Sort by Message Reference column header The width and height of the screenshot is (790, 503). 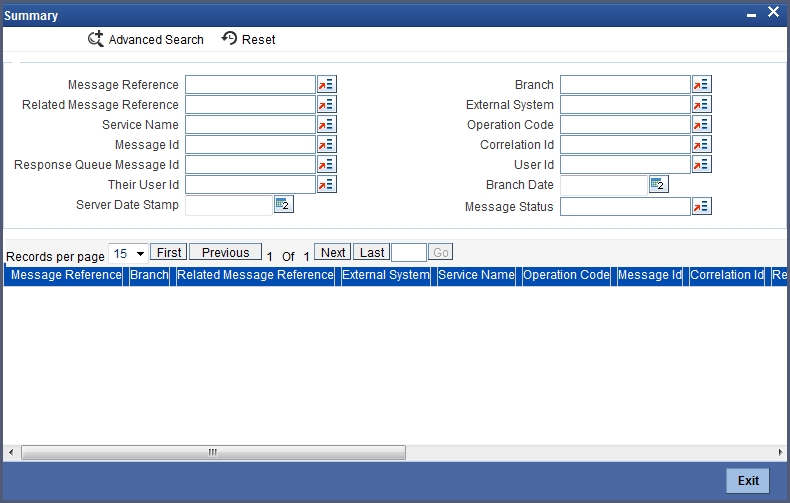66,275
